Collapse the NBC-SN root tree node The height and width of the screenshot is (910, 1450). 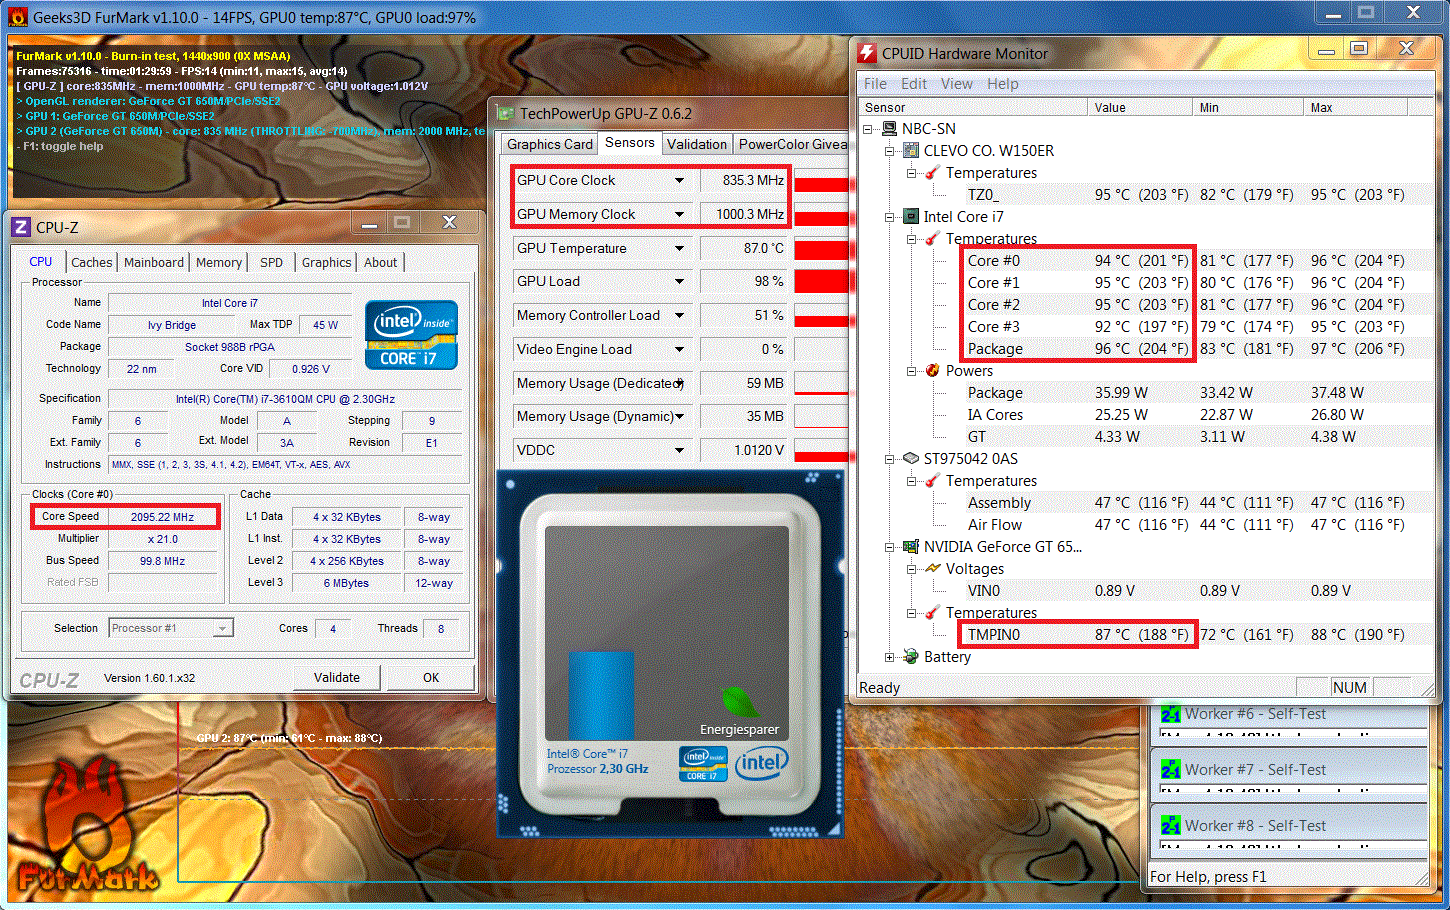(868, 129)
